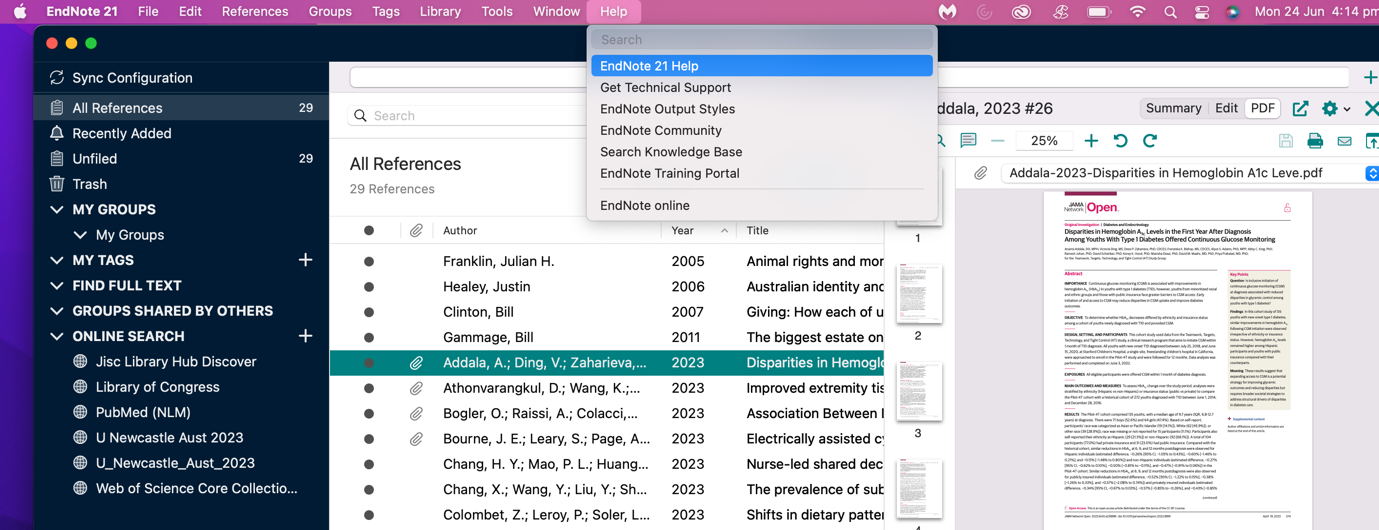Toggle read status for Colombet reference

[369, 515]
